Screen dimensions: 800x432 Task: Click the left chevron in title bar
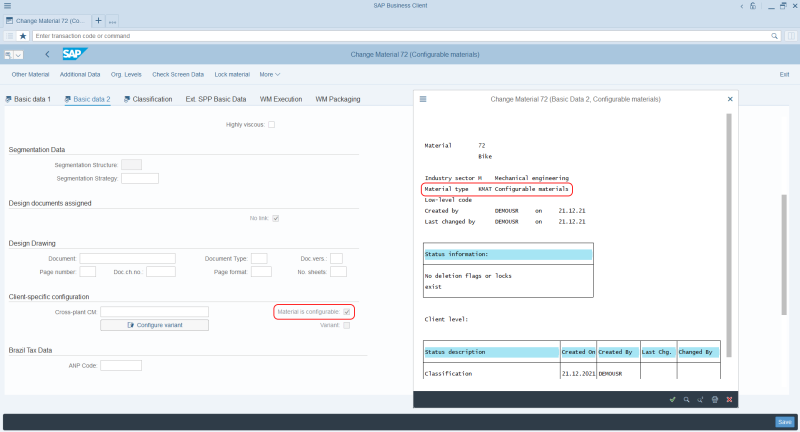coord(741,6)
